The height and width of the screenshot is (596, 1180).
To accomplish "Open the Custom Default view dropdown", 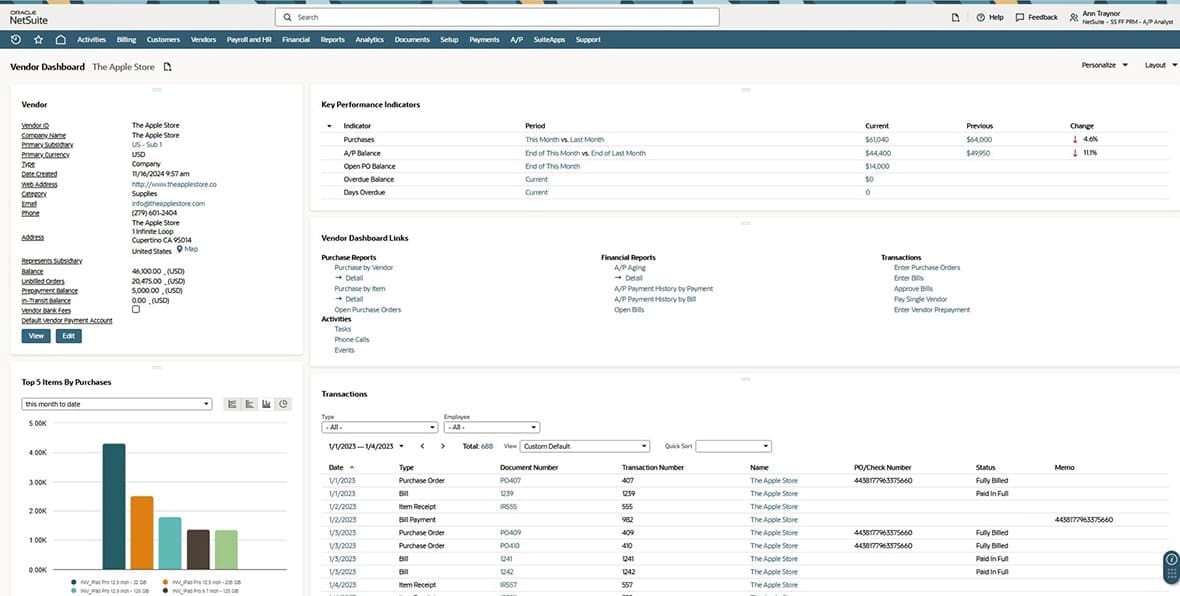I will (585, 446).
